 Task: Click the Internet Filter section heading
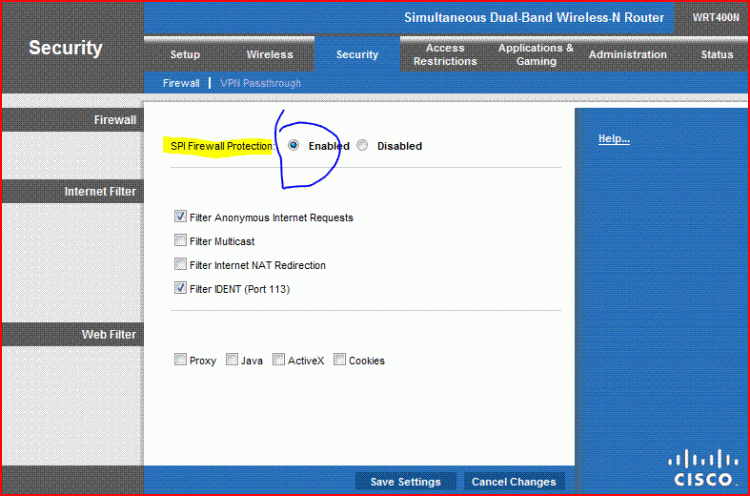100,192
